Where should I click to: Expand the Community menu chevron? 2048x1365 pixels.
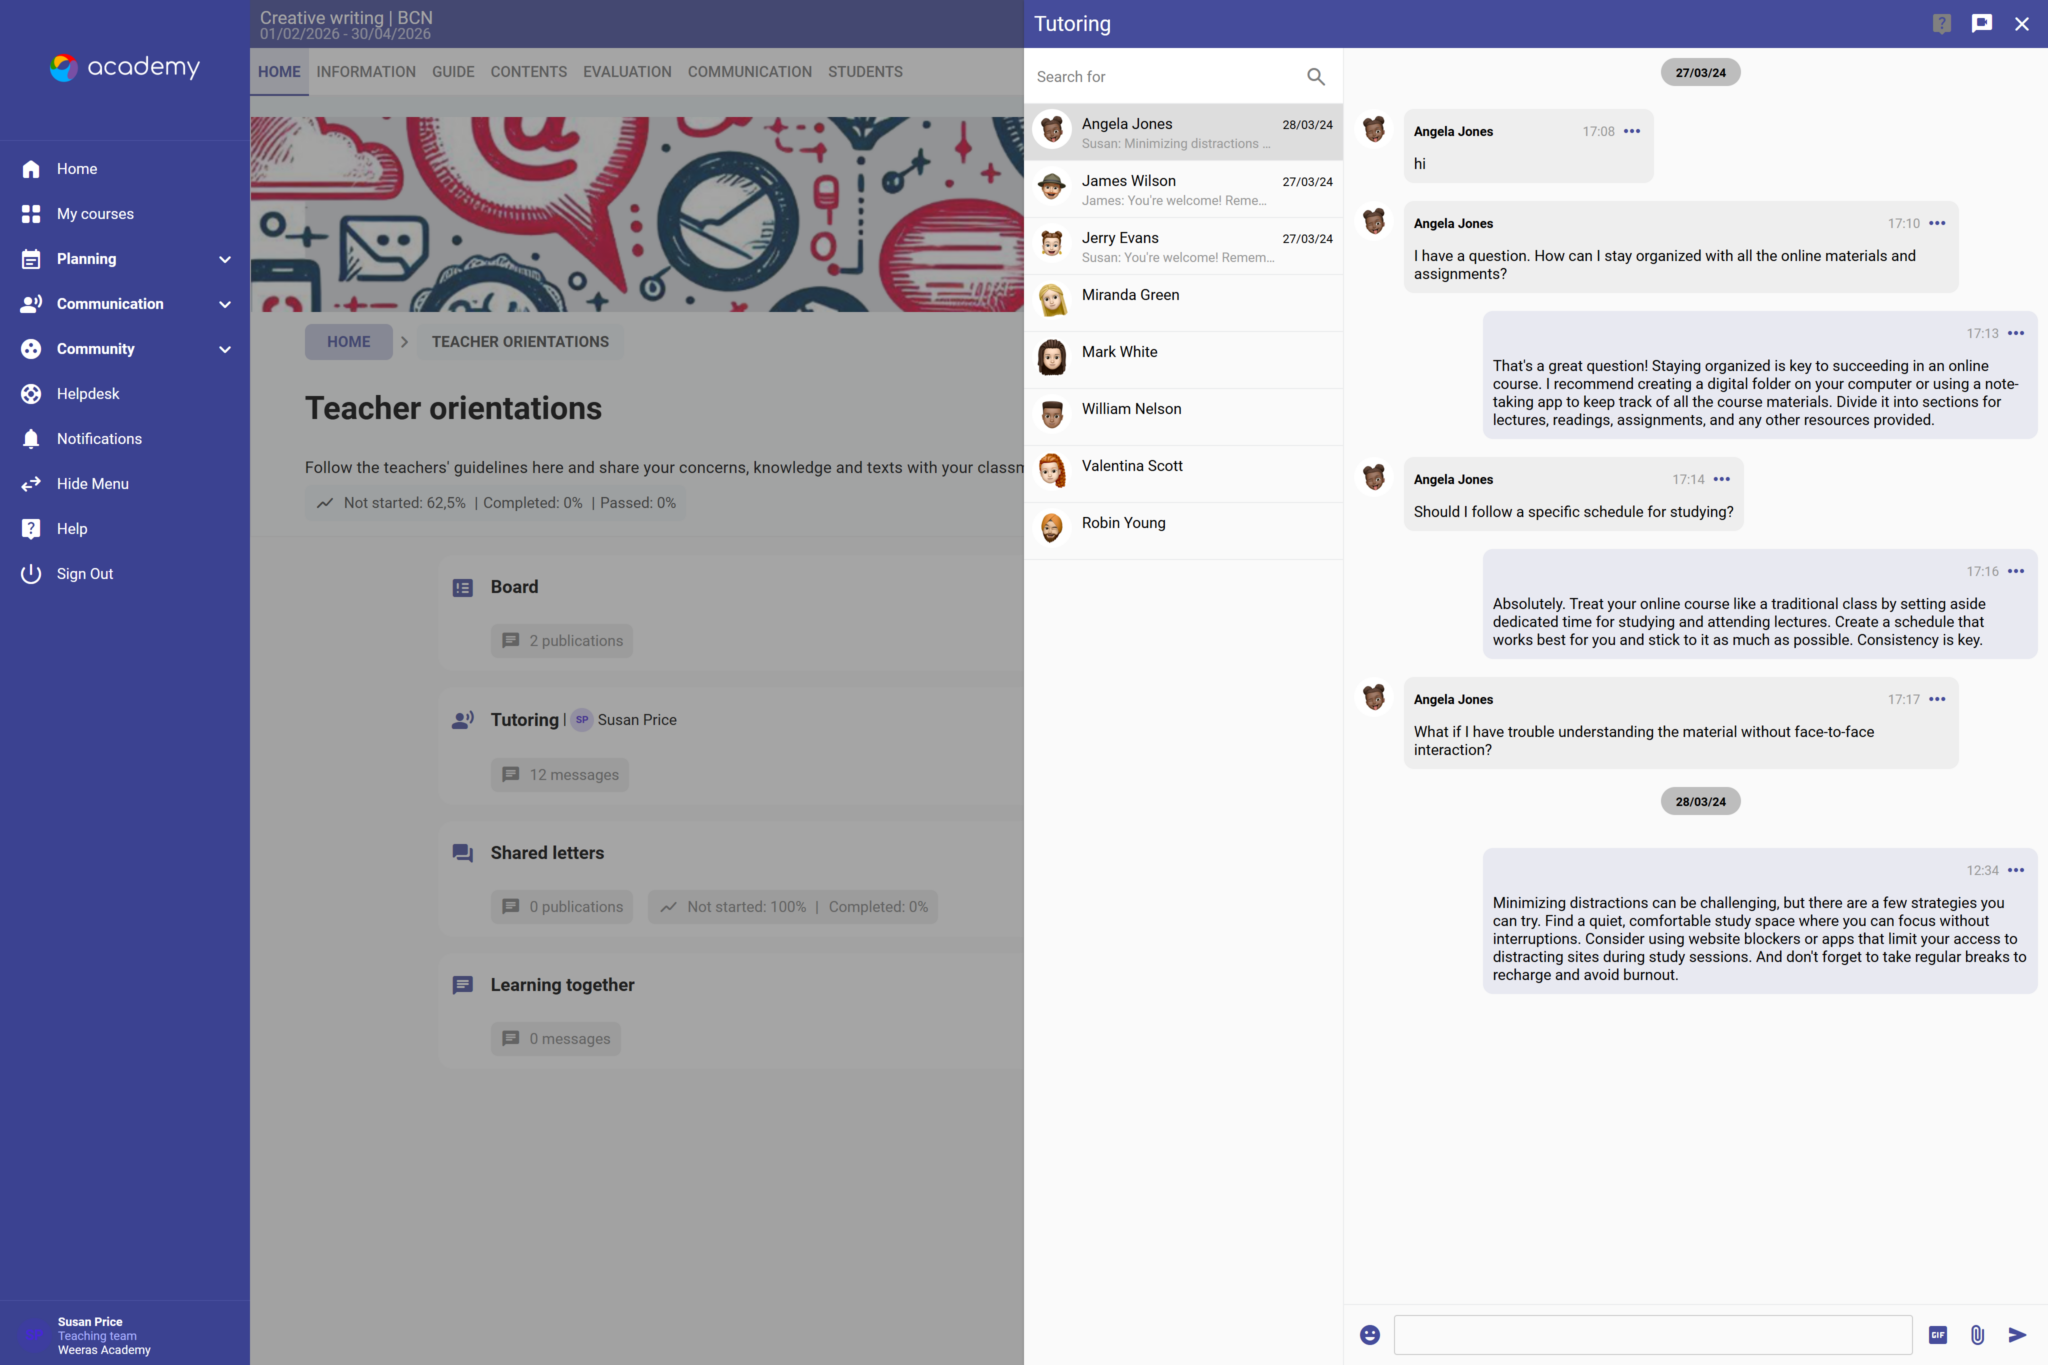(225, 350)
